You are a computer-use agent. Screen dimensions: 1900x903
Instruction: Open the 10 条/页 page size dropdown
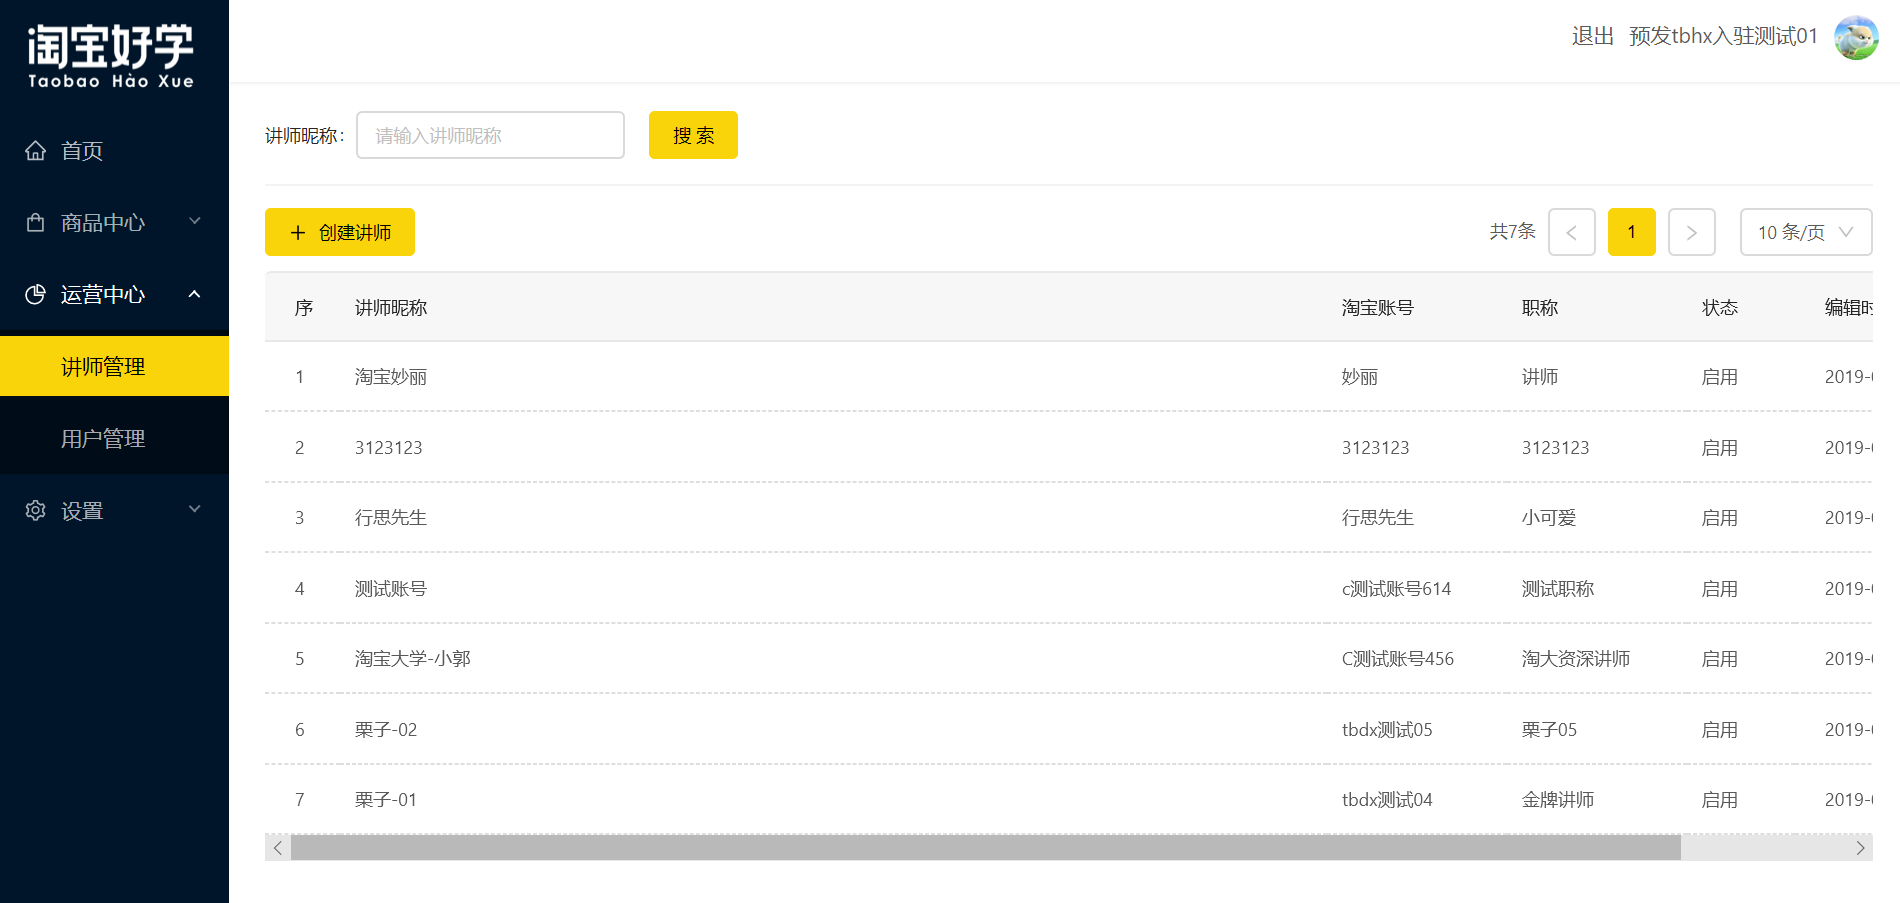coord(1806,232)
